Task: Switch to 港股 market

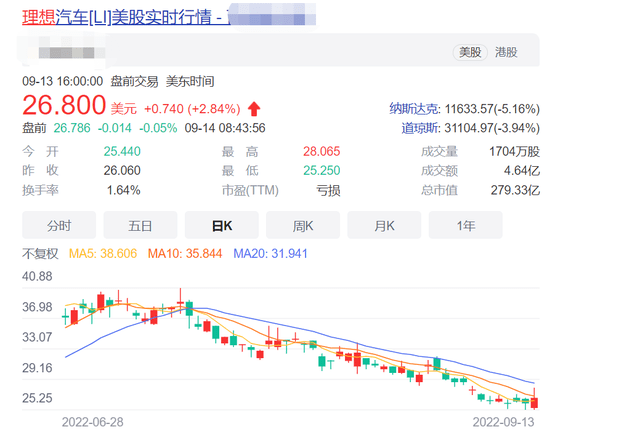Action: click(506, 52)
